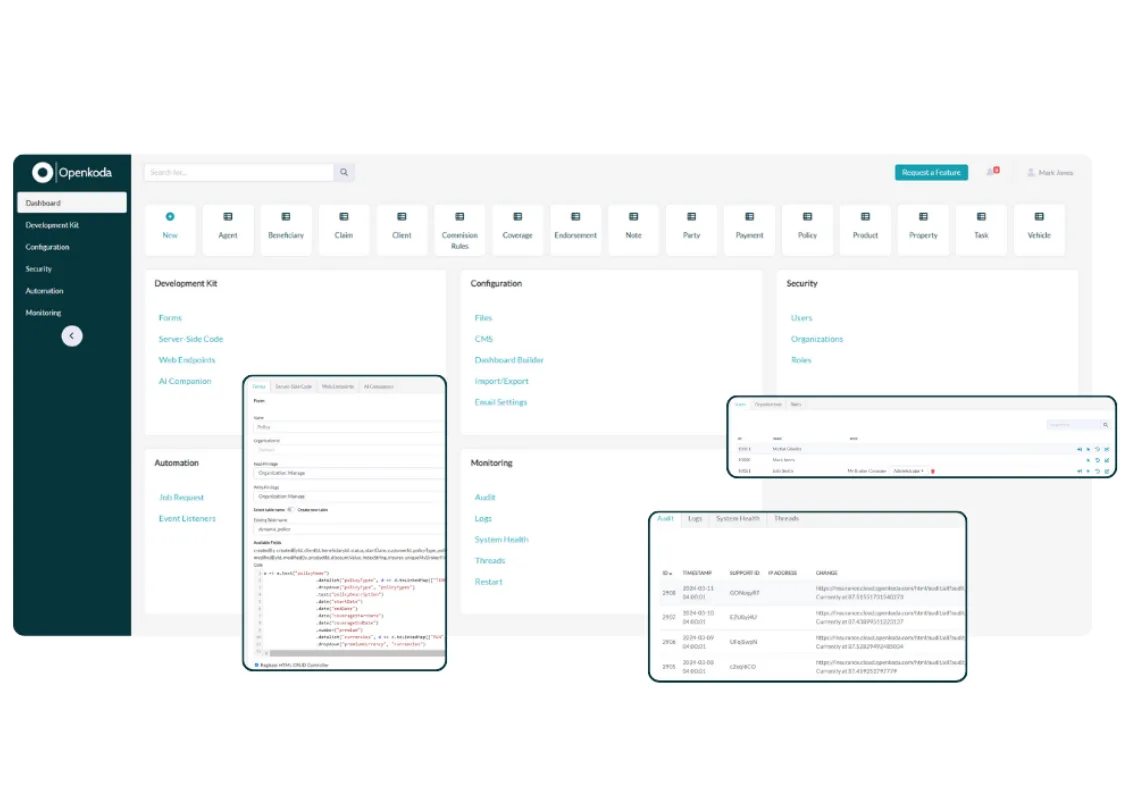This screenshot has width=1125, height=800.
Task: Open the Forms link
Action: pyautogui.click(x=170, y=318)
